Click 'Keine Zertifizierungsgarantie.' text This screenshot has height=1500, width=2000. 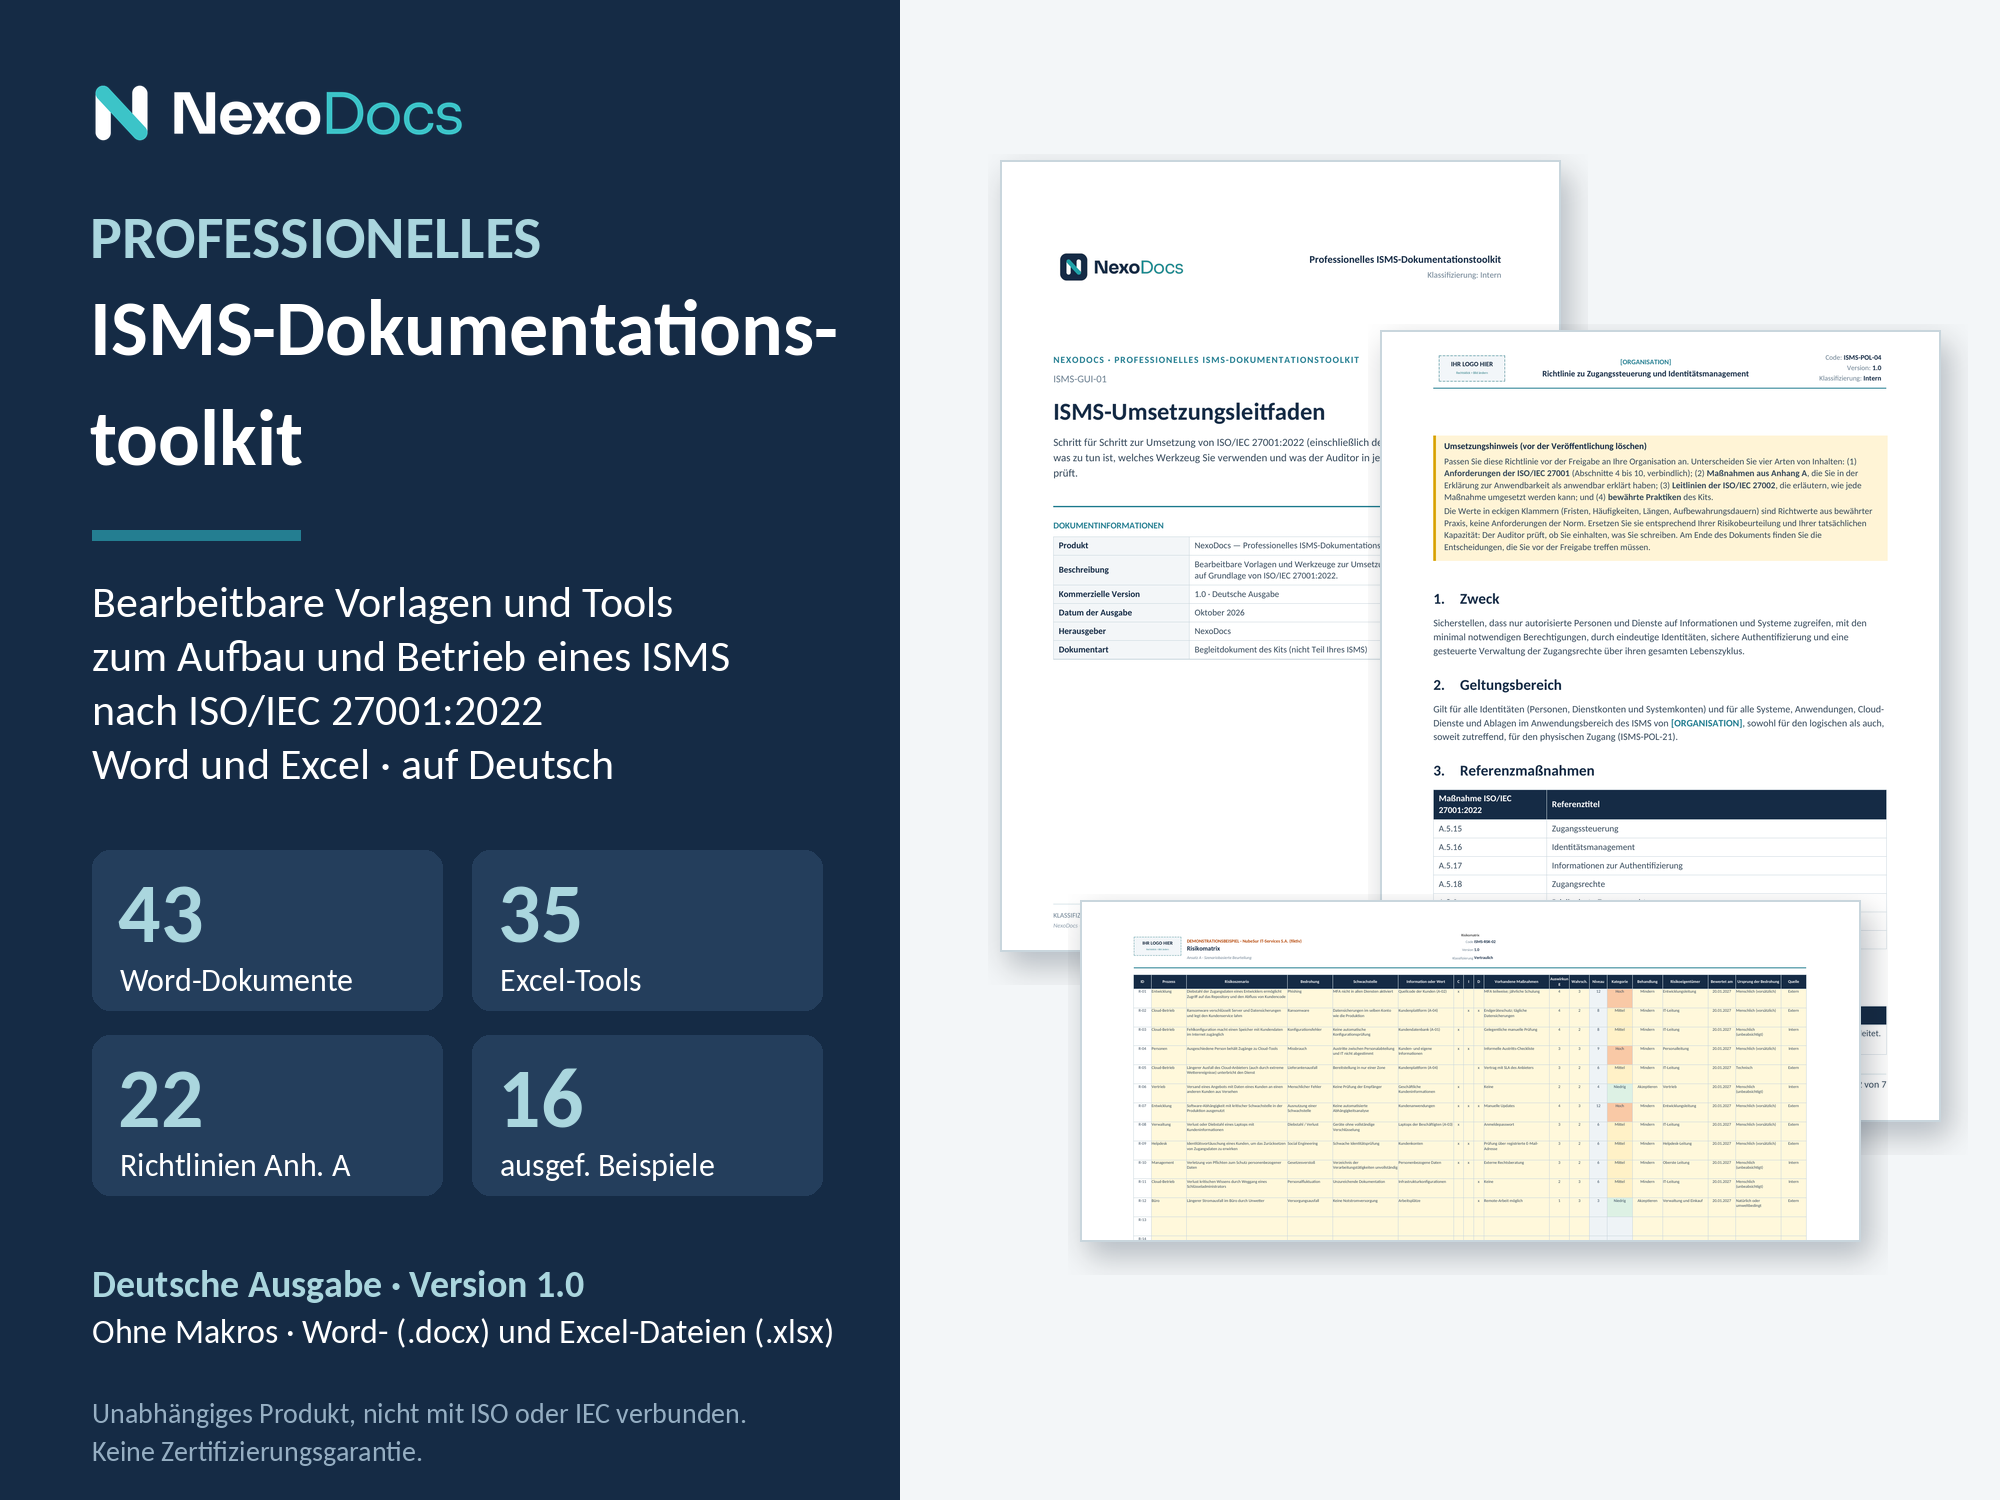point(257,1452)
